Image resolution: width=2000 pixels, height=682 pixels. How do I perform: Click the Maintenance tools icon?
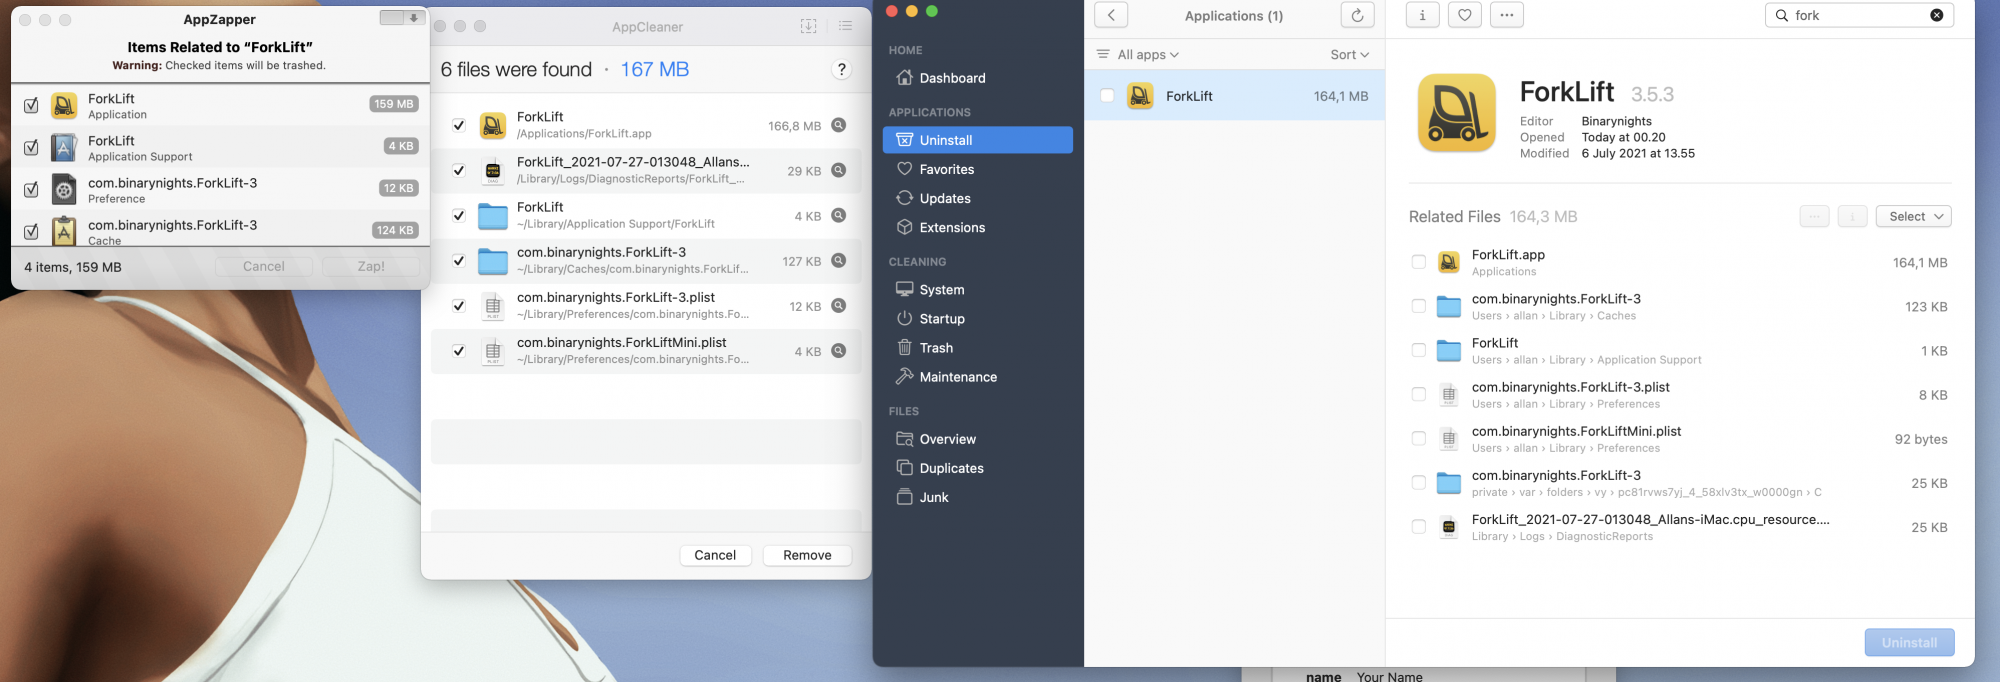click(904, 376)
